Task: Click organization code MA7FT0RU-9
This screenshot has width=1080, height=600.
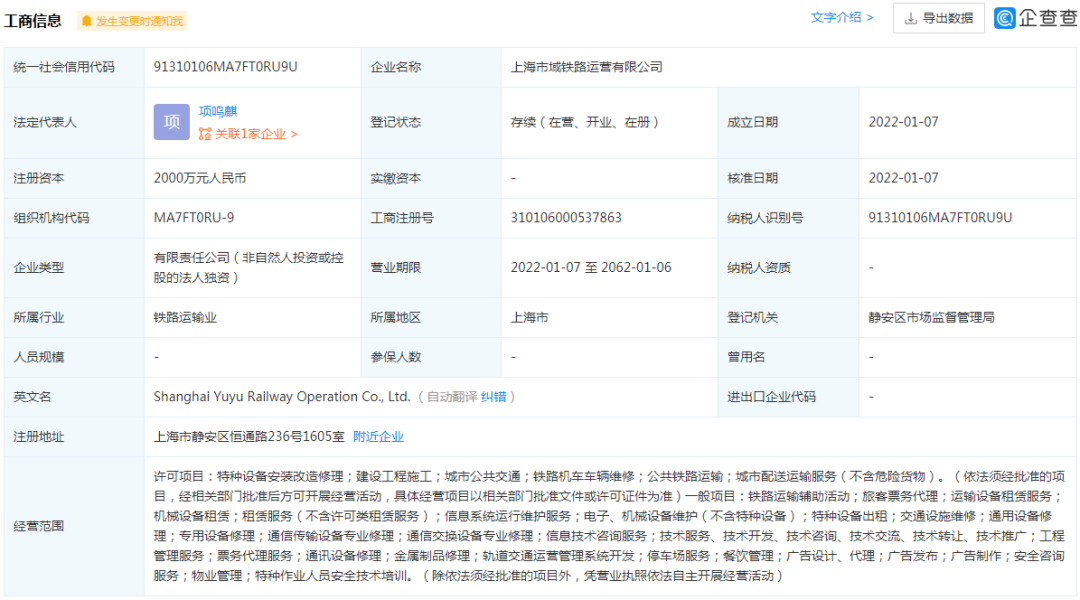Action: (x=194, y=218)
